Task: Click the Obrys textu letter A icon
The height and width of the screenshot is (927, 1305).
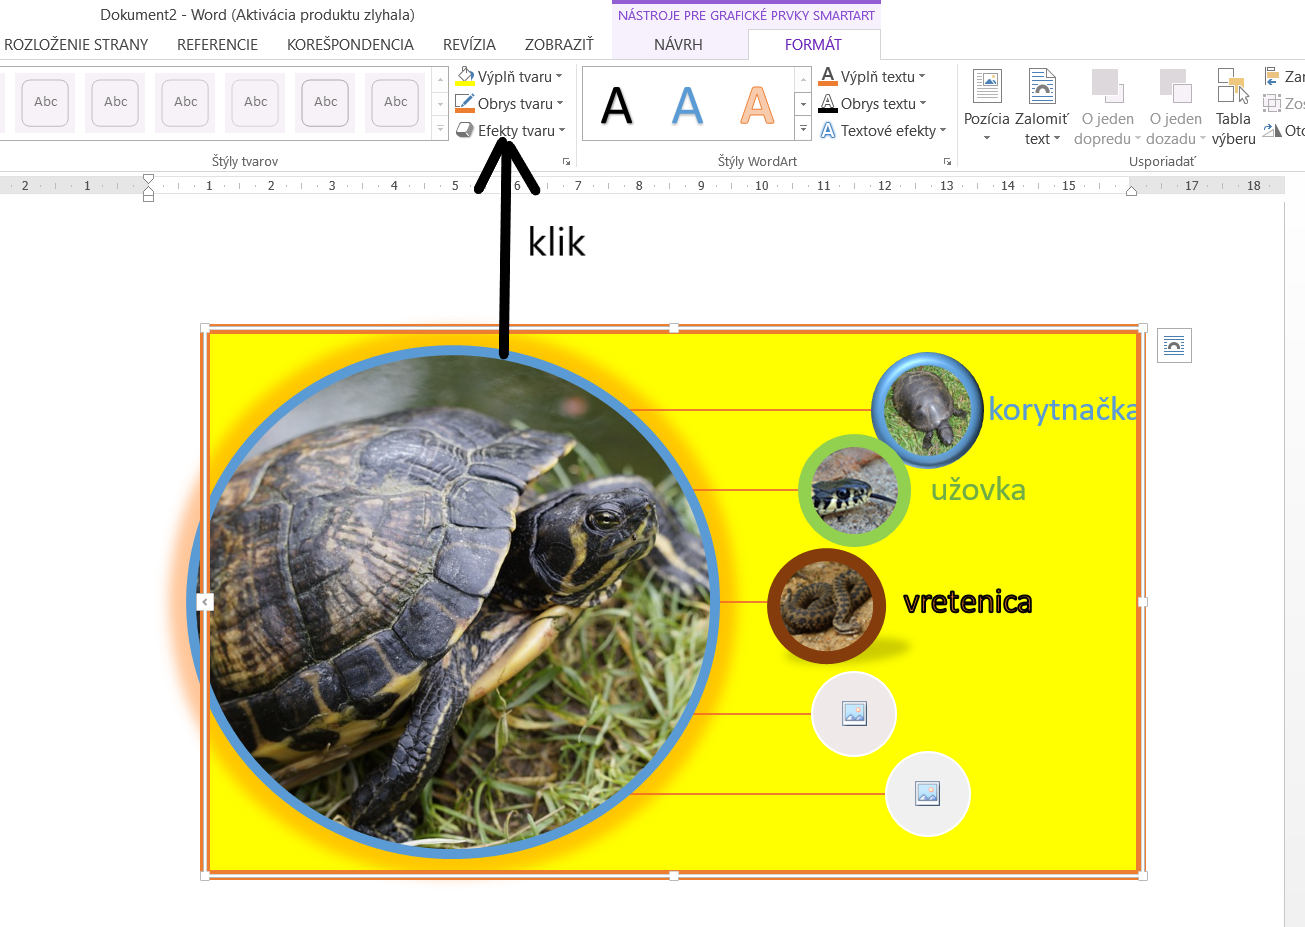Action: coord(828,104)
